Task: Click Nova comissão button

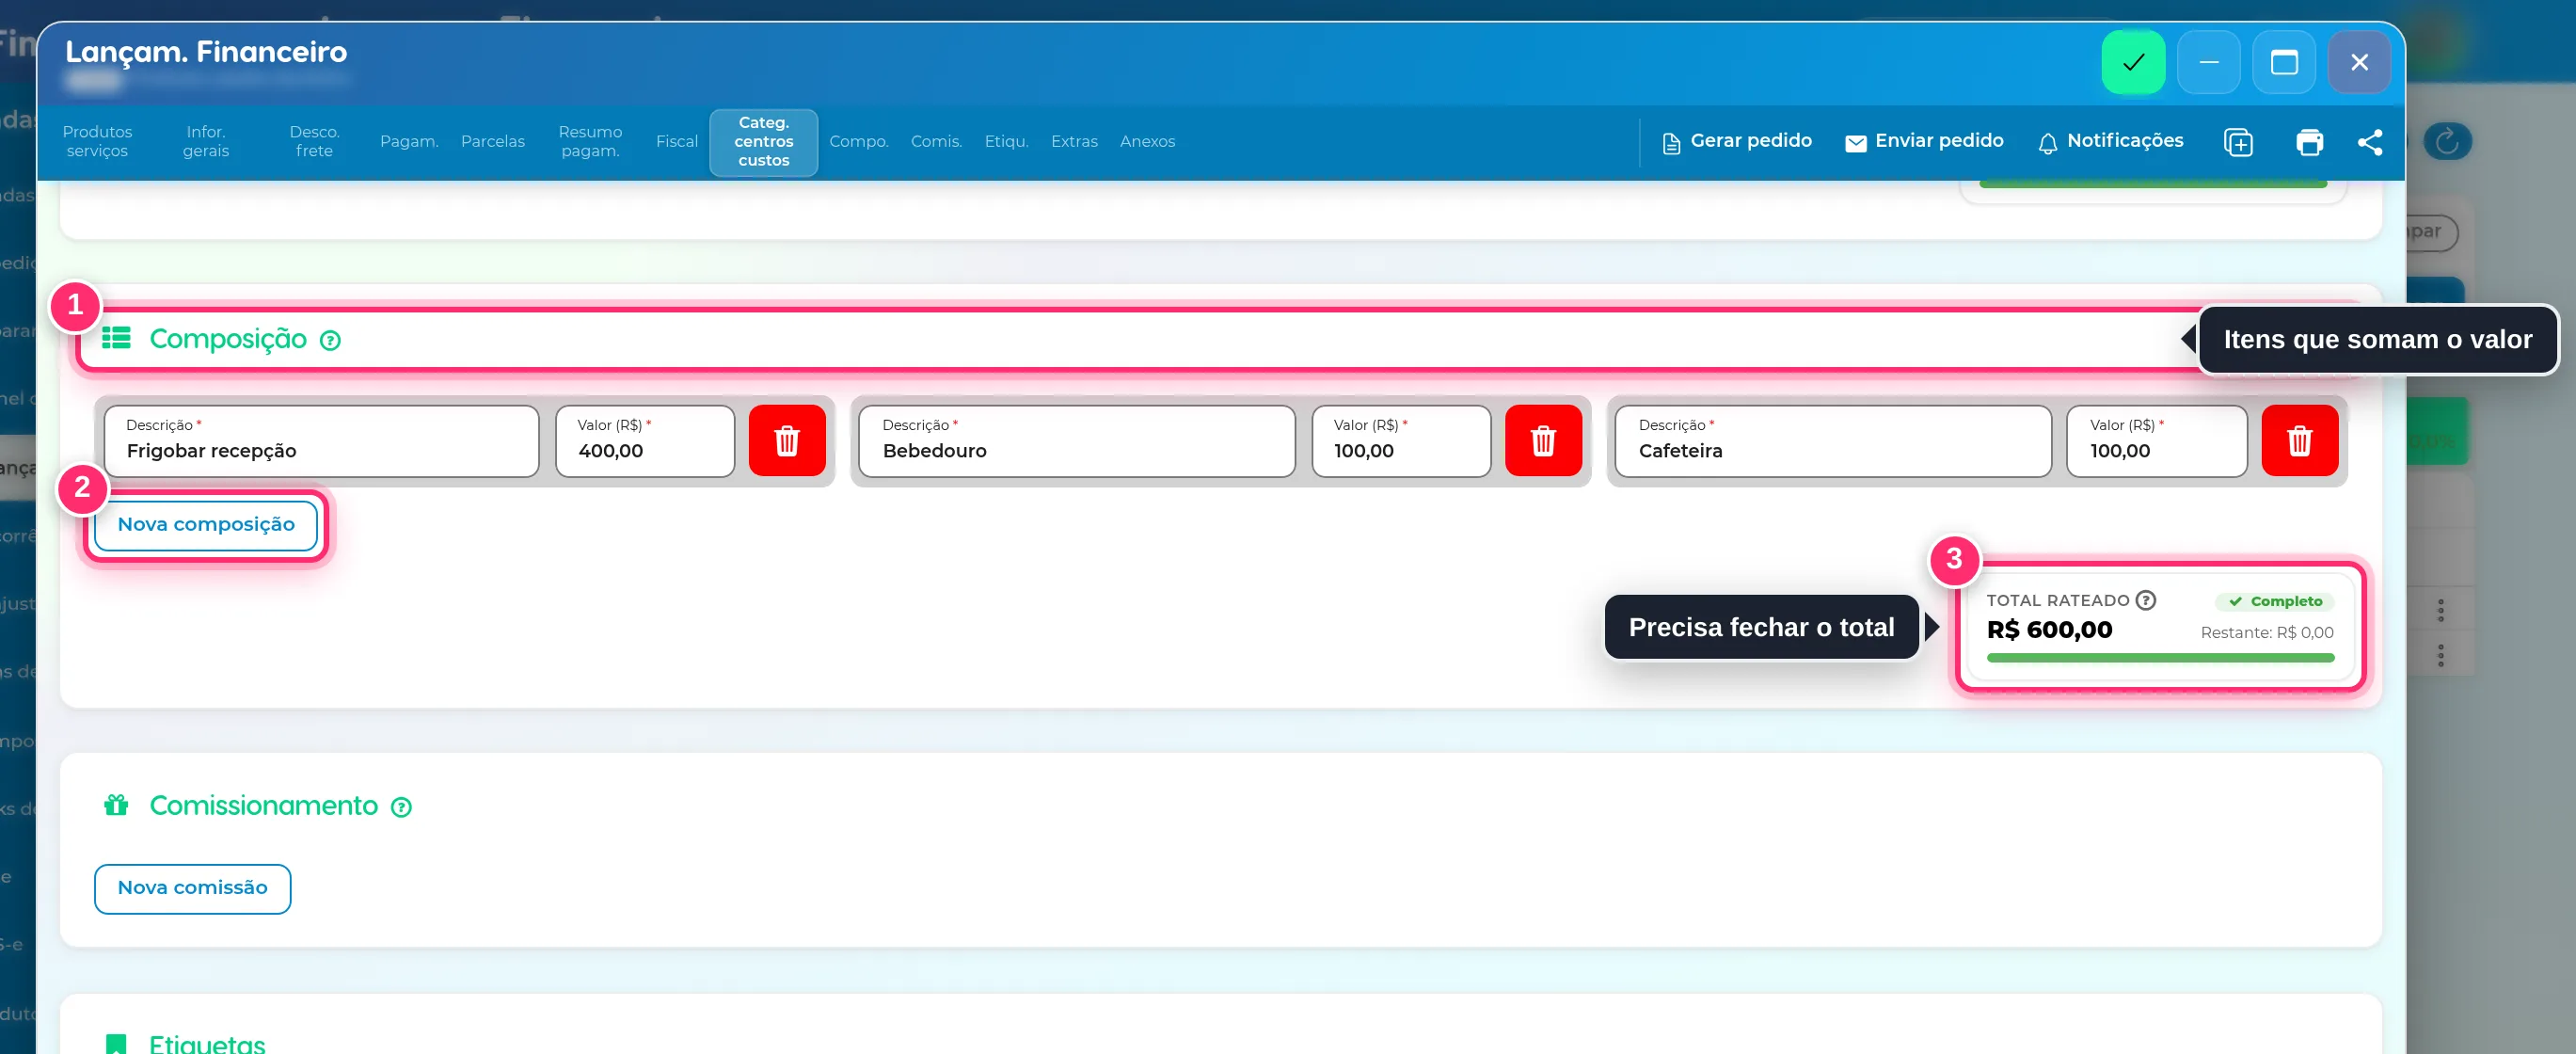Action: point(192,888)
